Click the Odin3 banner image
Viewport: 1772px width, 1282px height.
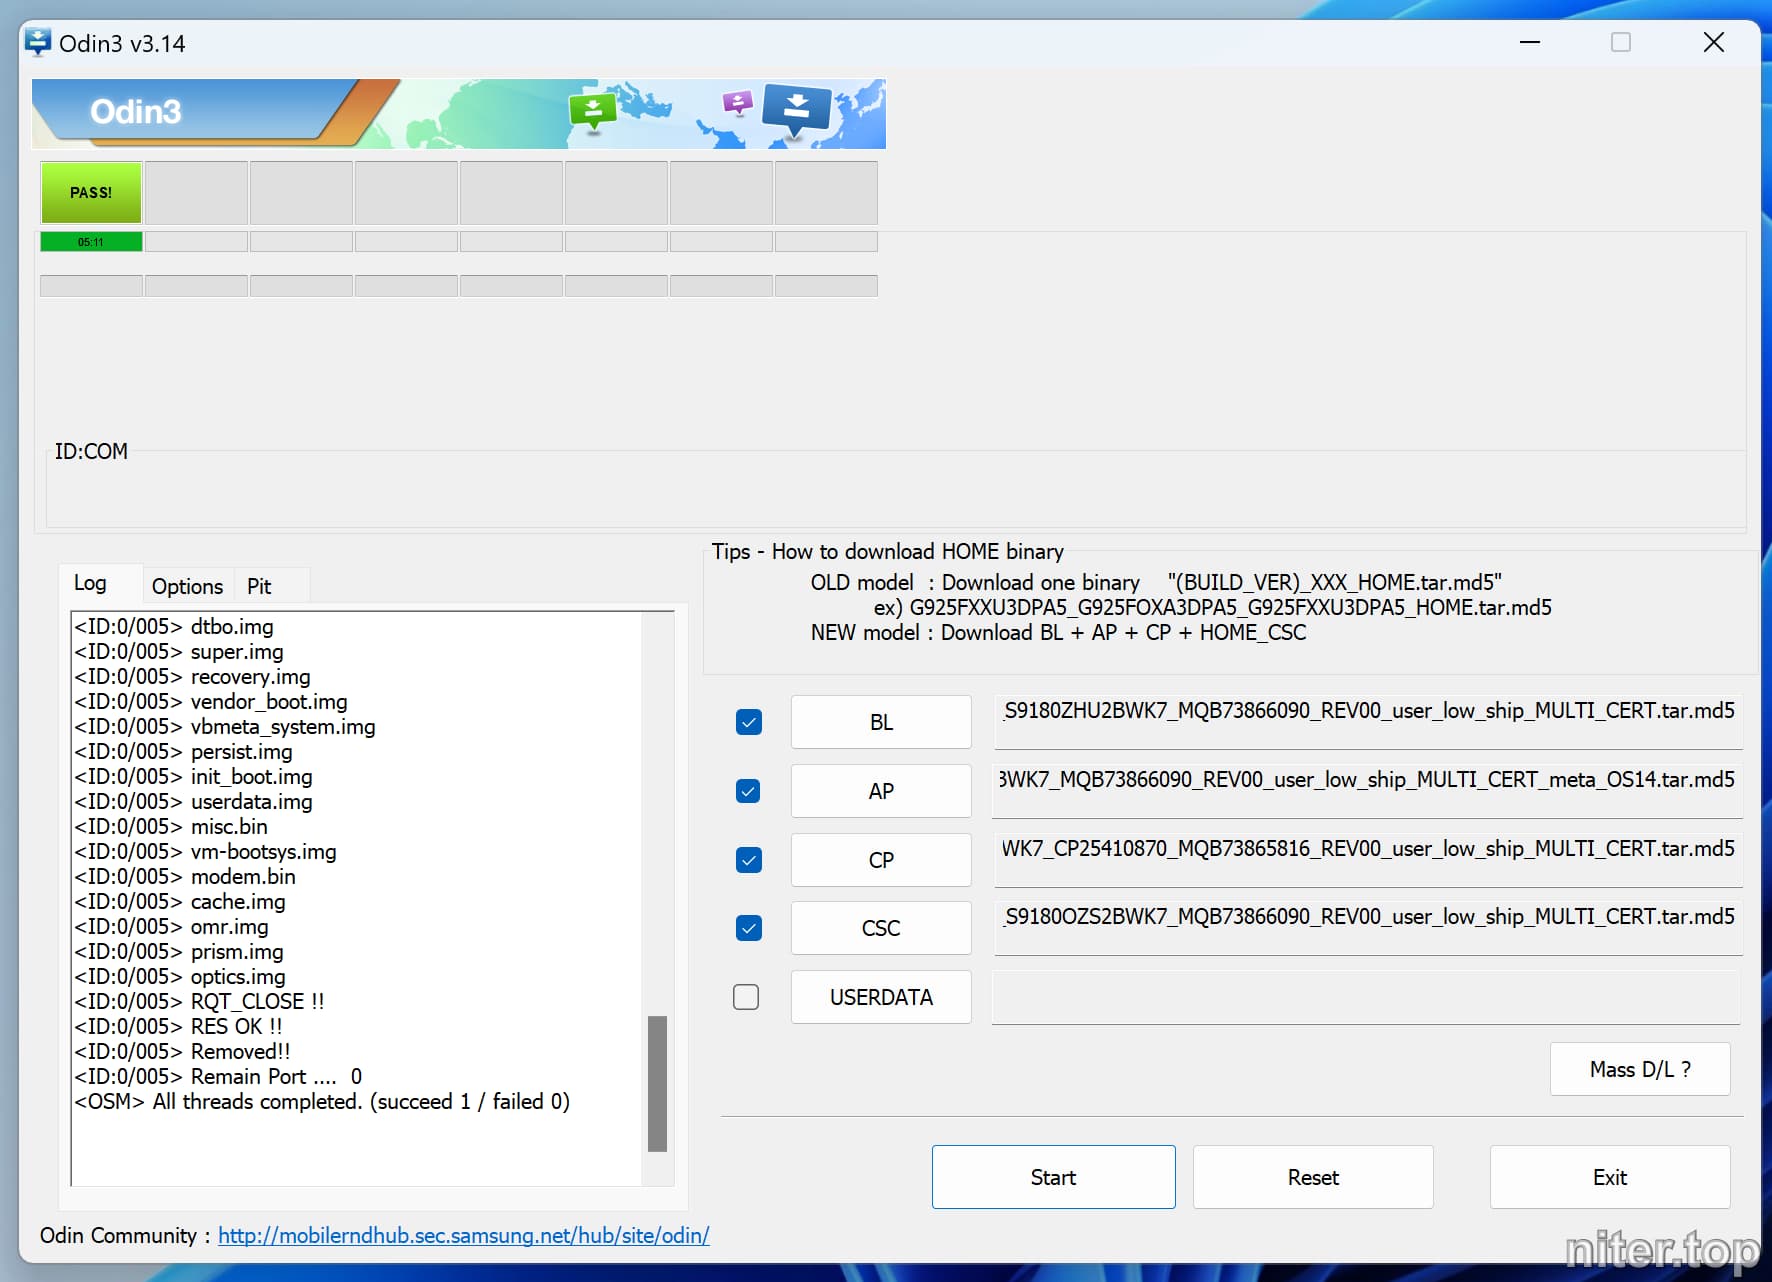tap(459, 113)
